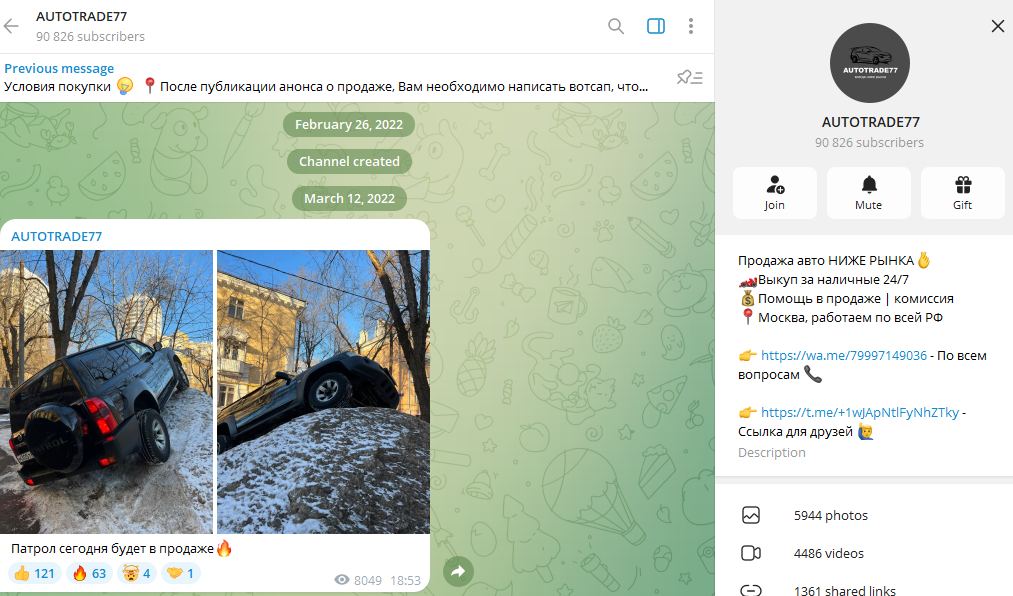This screenshot has height=596, width=1013.
Task: Open the 5944 photos section
Action: pyautogui.click(x=830, y=516)
